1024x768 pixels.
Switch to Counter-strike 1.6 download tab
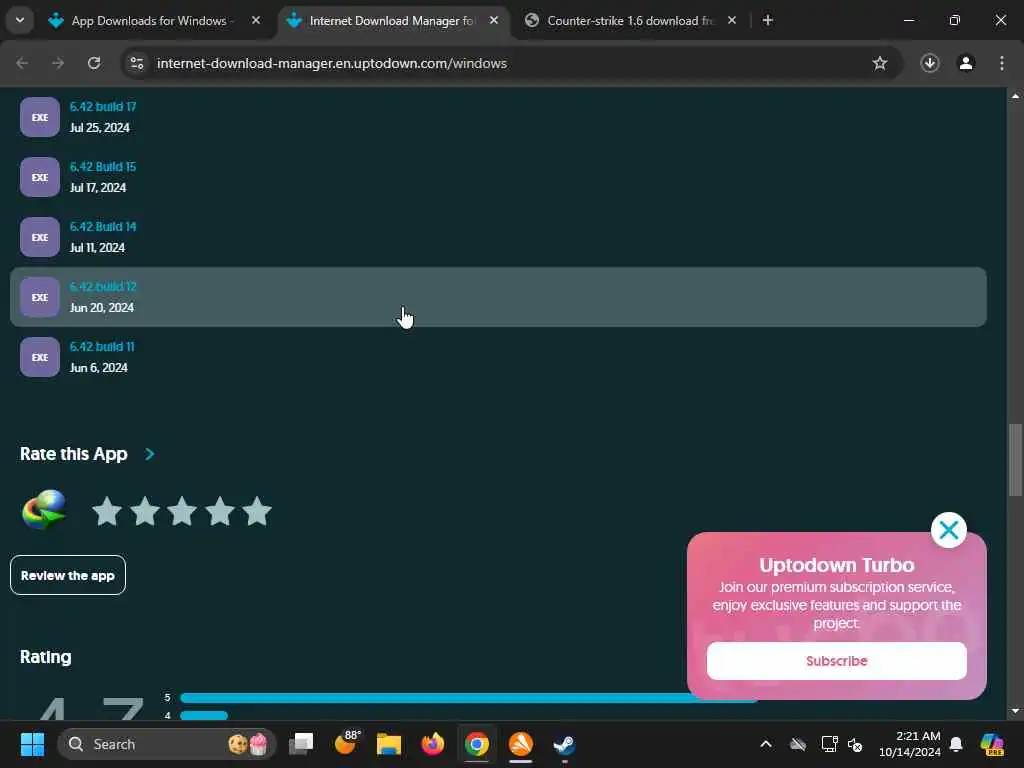(631, 21)
